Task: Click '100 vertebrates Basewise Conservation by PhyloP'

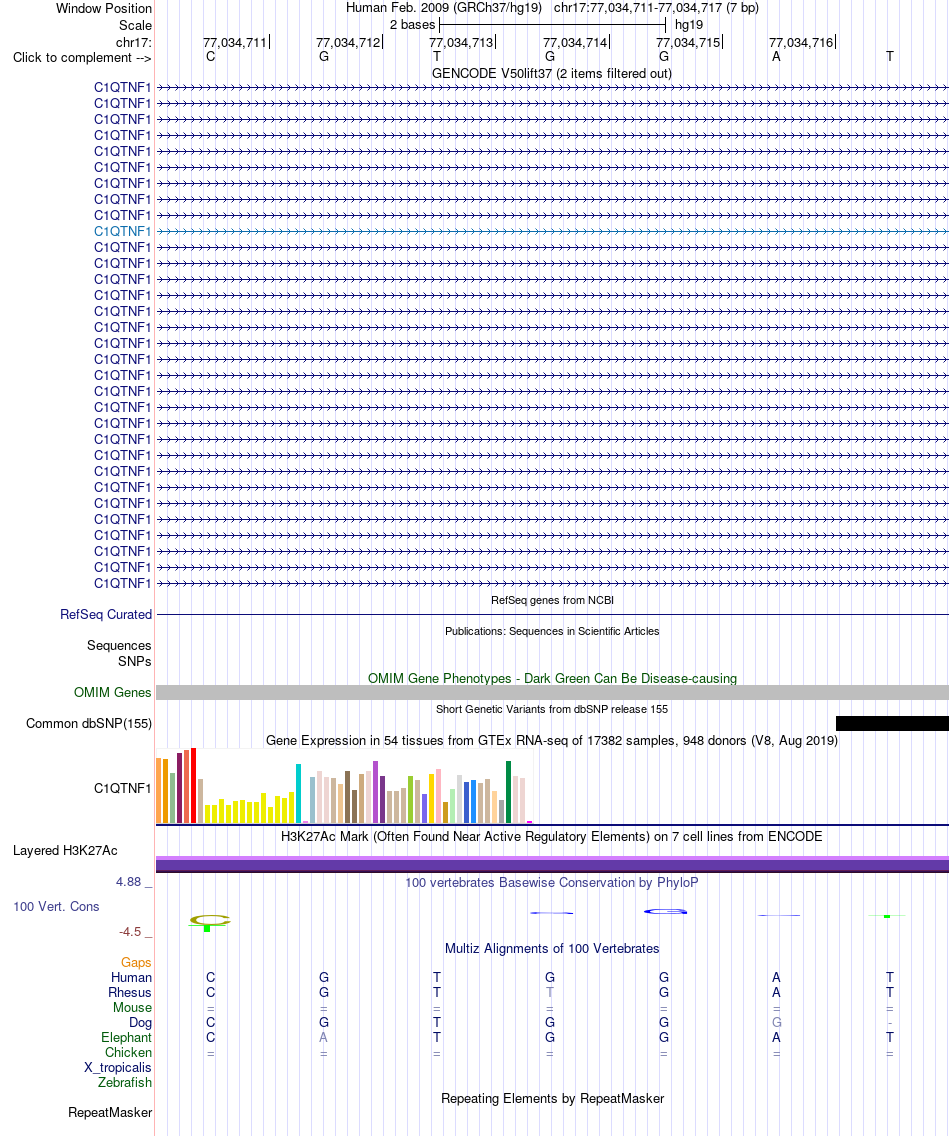Action: tap(551, 882)
